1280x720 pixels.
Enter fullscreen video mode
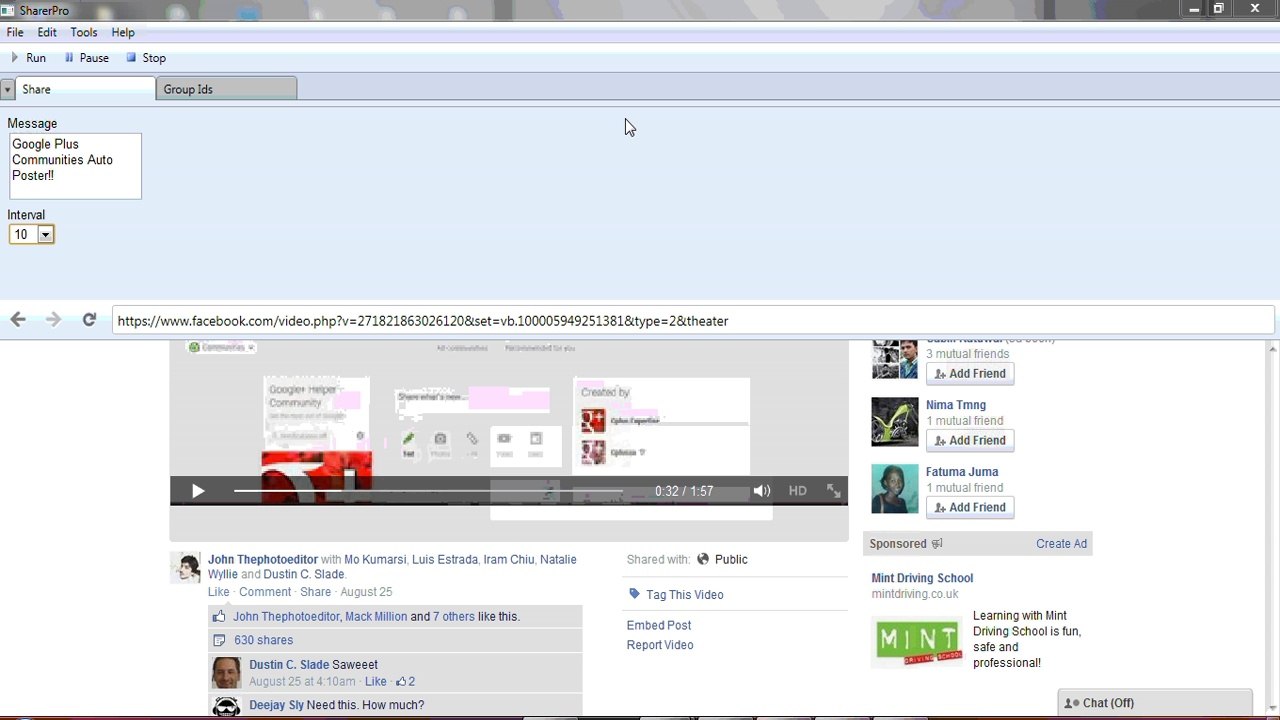click(x=833, y=491)
